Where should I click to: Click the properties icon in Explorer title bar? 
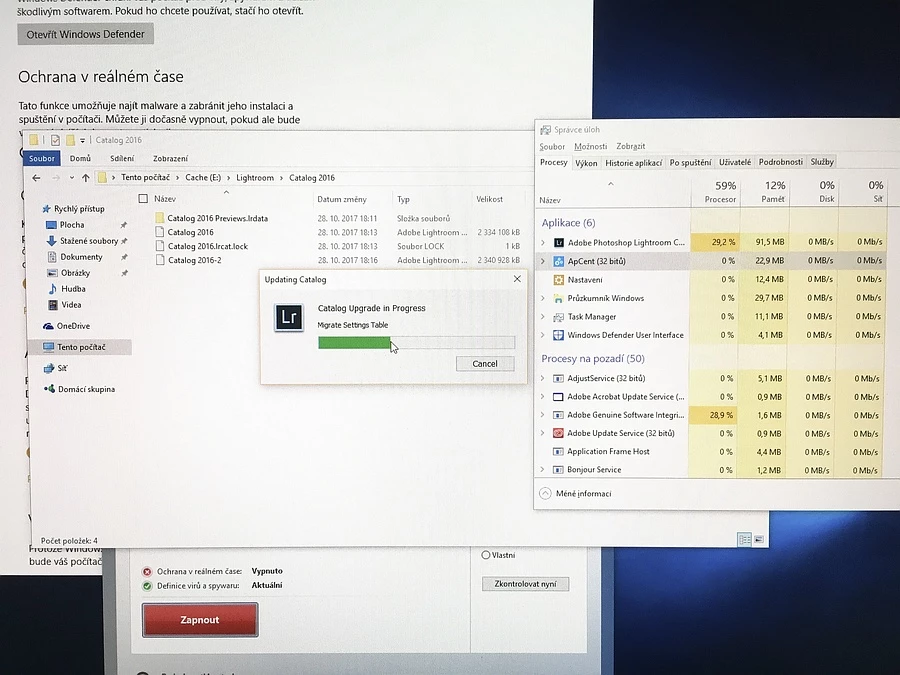[x=55, y=140]
